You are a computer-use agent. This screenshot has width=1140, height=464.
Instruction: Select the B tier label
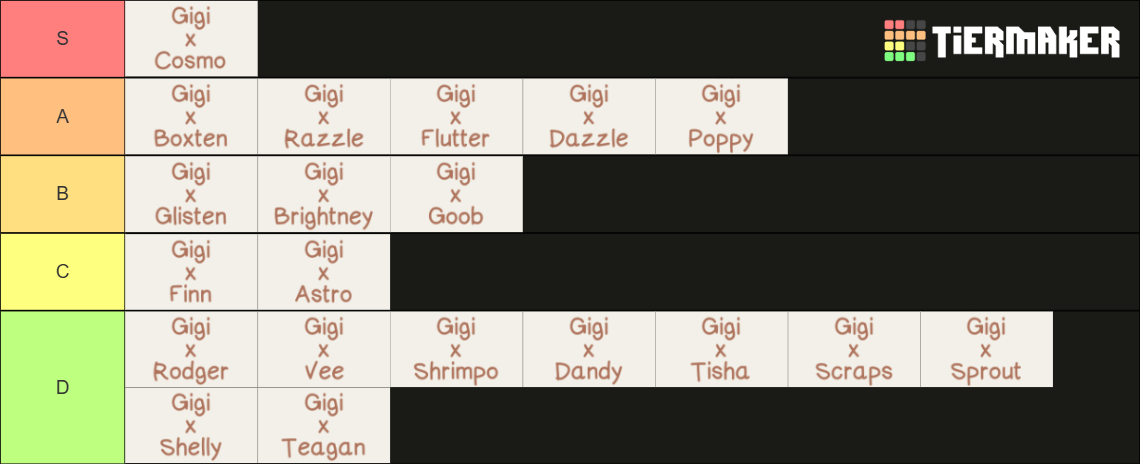coord(63,194)
